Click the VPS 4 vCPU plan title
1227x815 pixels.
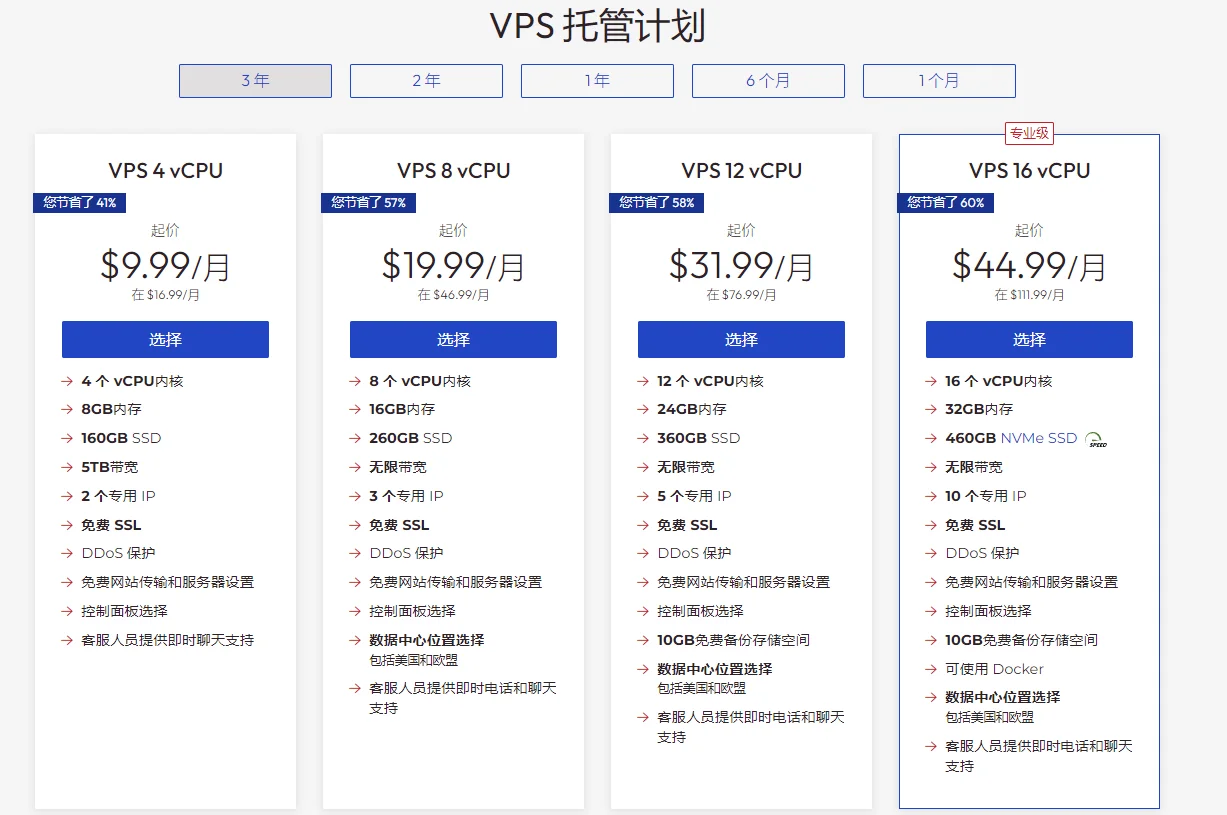[165, 171]
